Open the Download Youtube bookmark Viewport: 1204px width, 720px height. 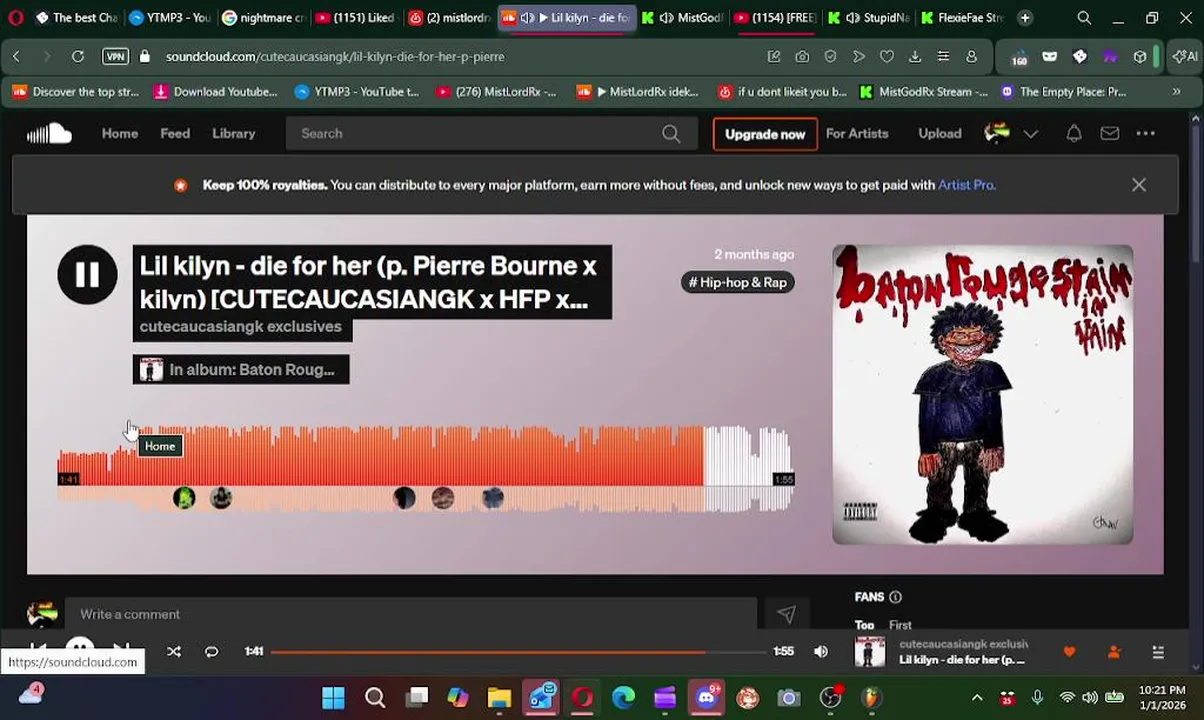click(x=215, y=92)
